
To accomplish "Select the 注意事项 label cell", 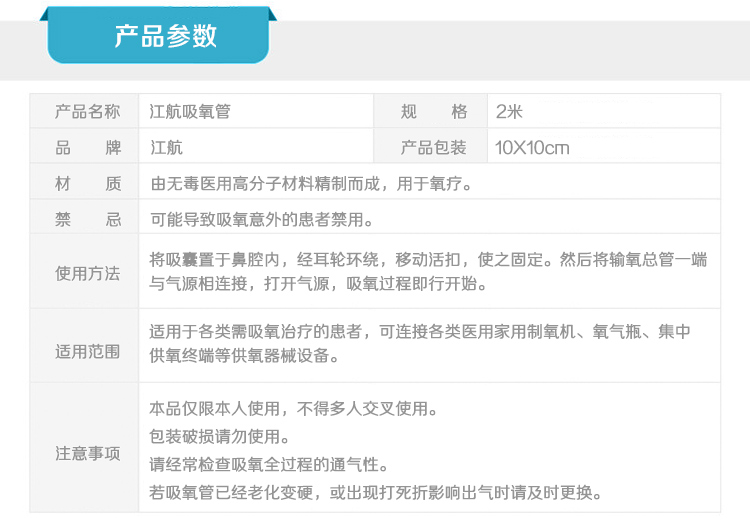I will (x=87, y=453).
